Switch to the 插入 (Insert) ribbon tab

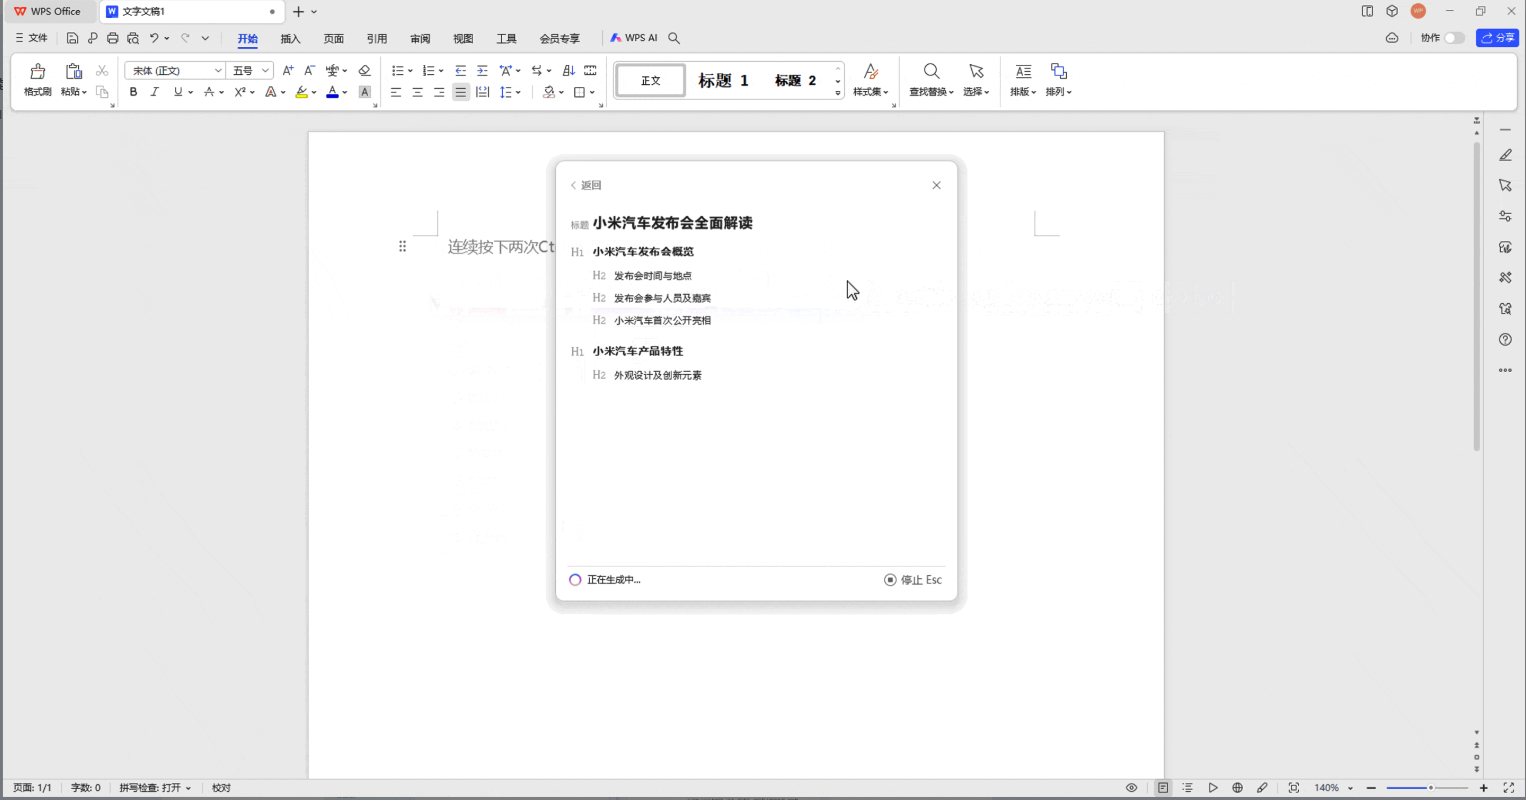290,38
